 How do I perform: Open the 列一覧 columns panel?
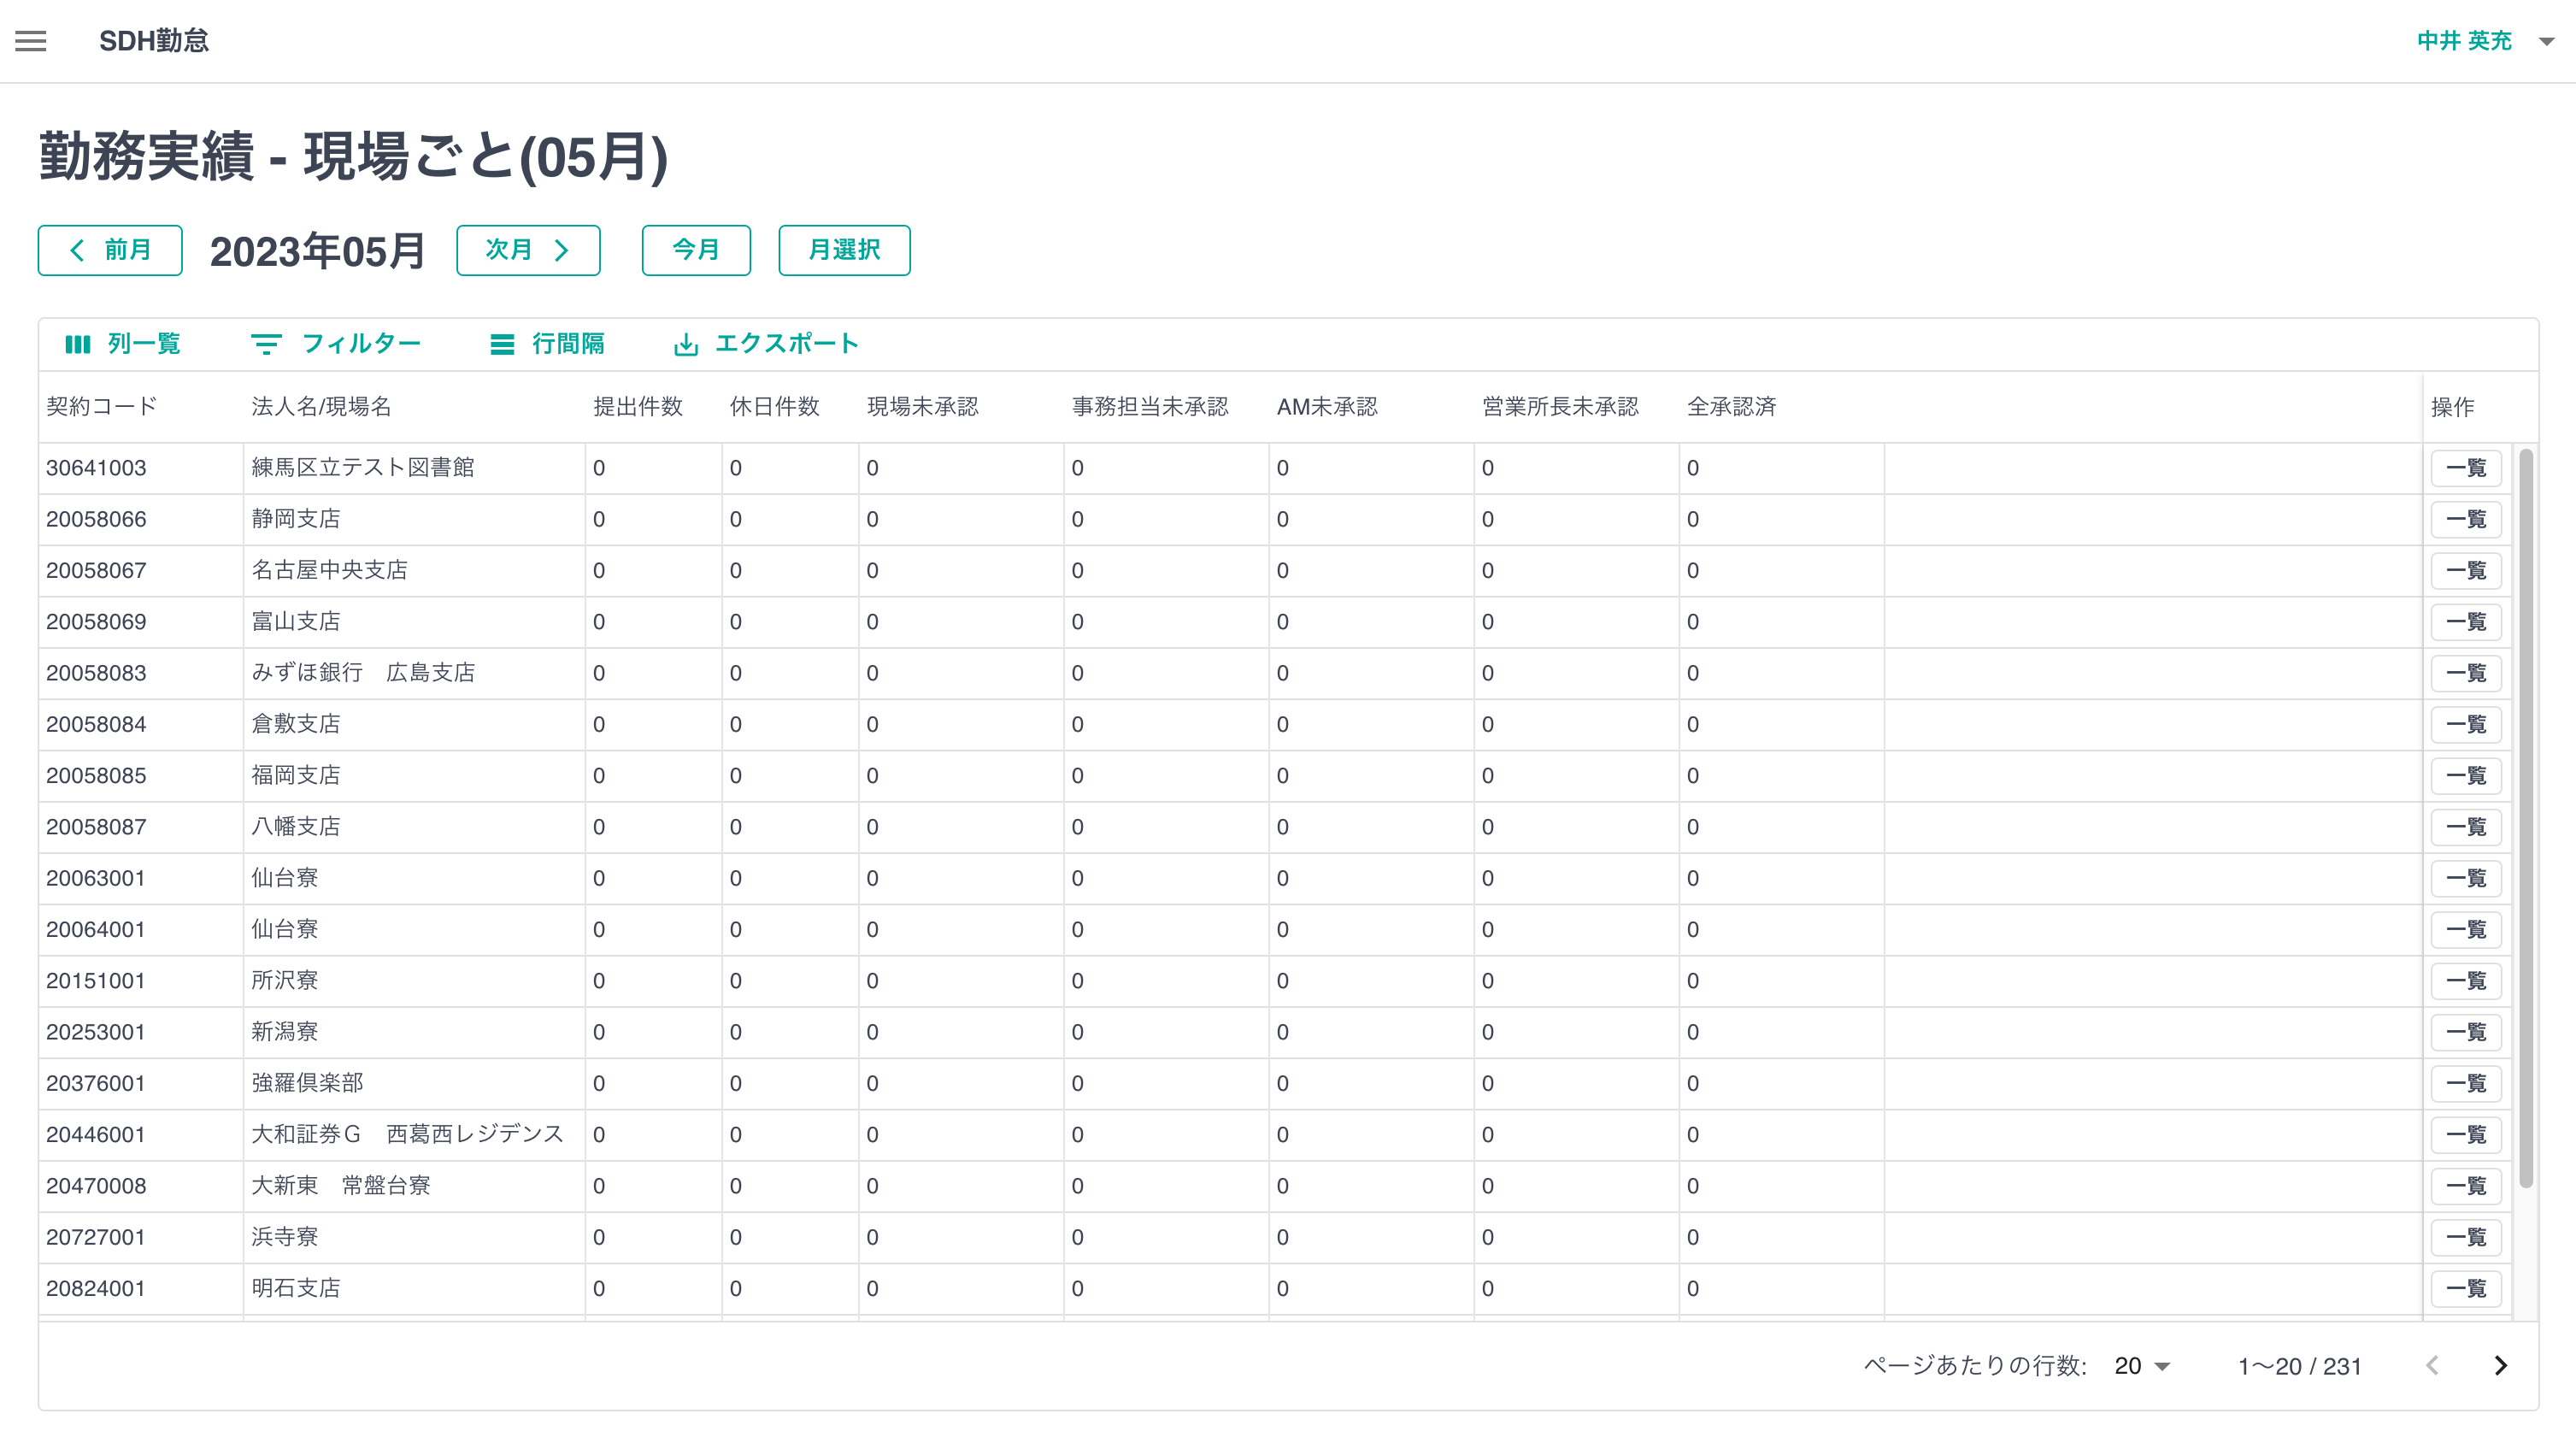click(123, 344)
